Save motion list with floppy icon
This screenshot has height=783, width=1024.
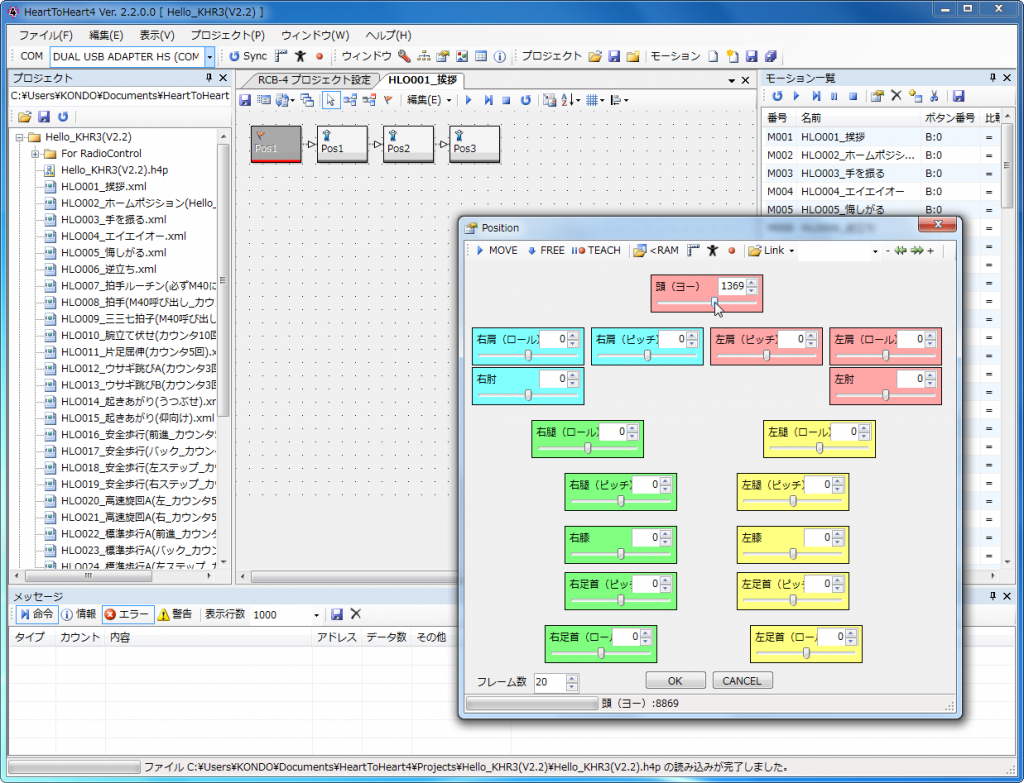(958, 96)
